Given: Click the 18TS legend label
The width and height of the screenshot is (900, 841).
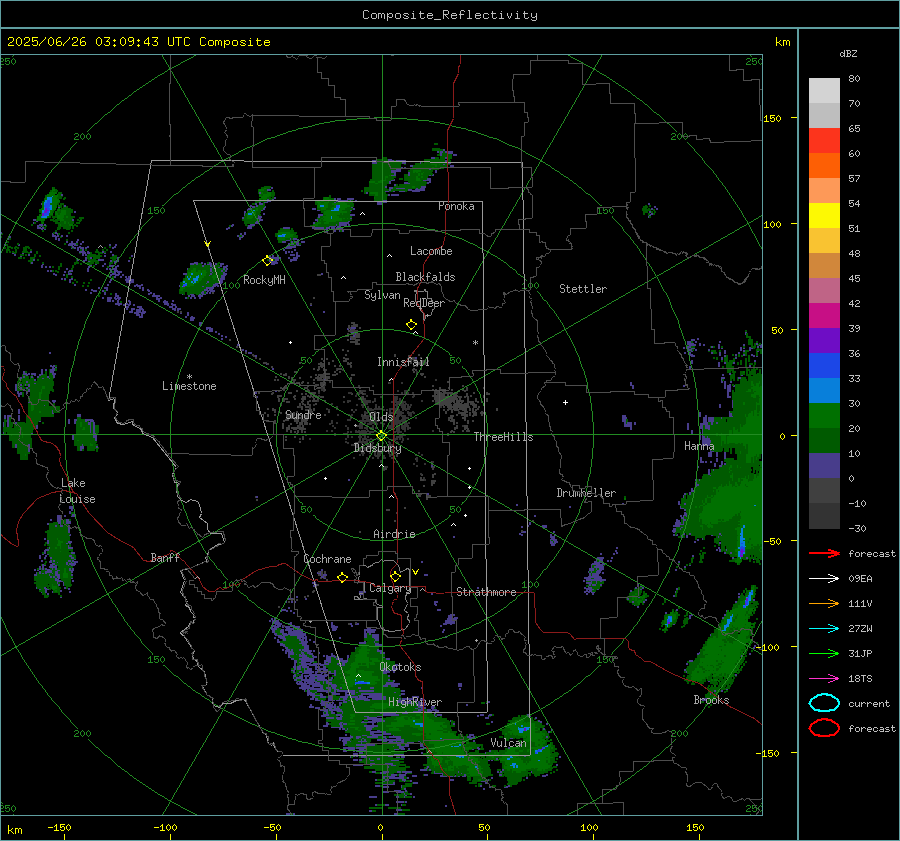Looking at the screenshot, I should coord(860,679).
